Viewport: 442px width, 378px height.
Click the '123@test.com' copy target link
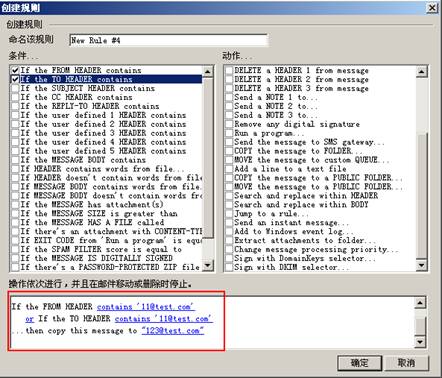(173, 331)
